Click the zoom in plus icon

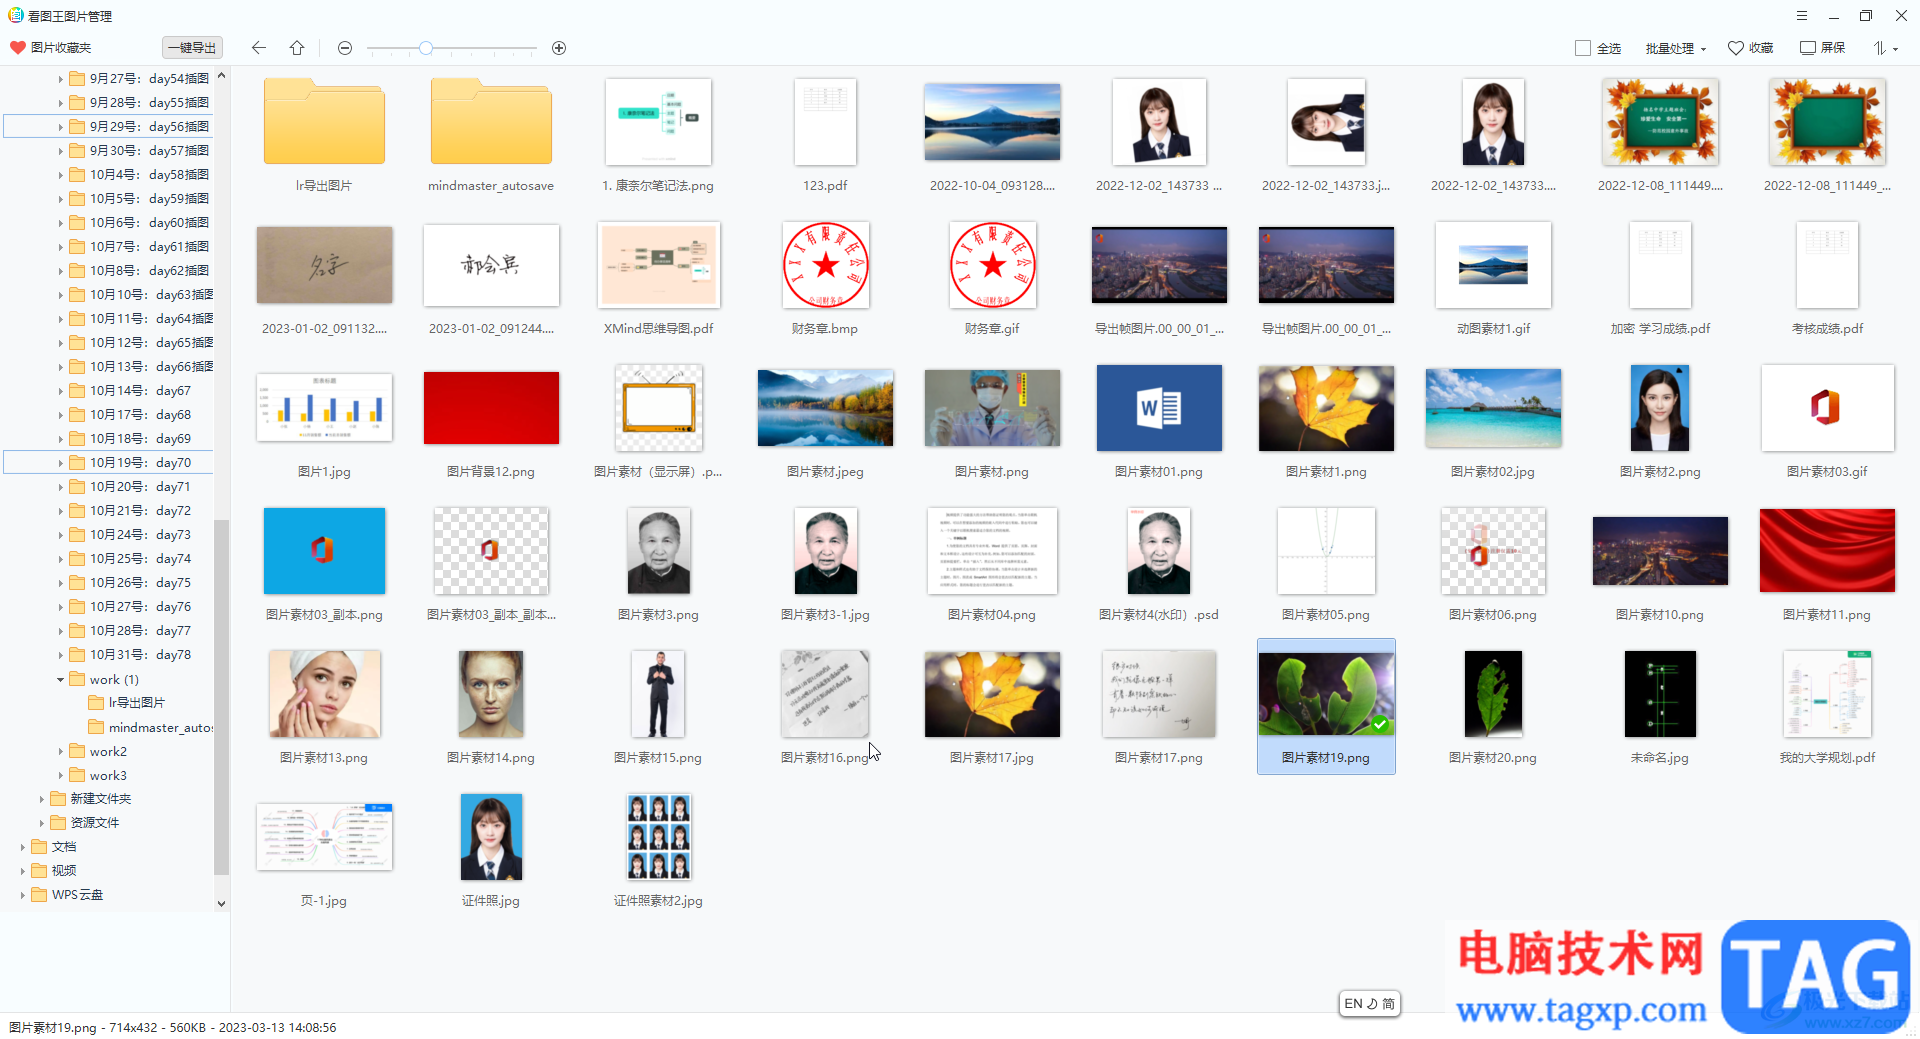point(559,48)
